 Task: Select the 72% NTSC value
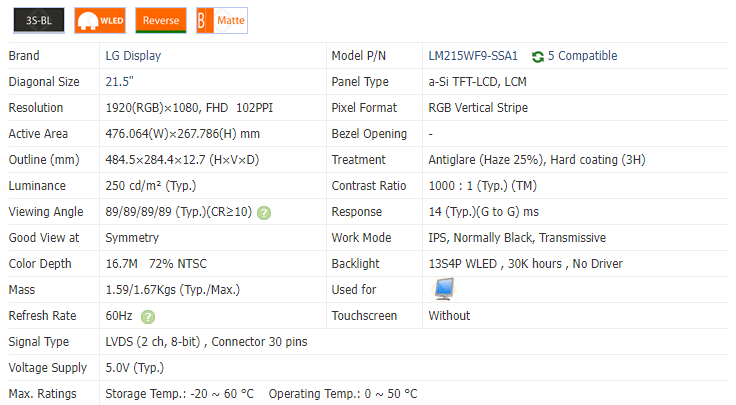[178, 264]
